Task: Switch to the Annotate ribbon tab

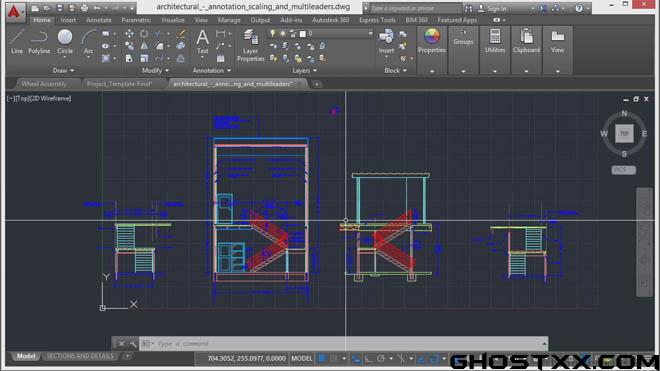Action: (x=98, y=20)
